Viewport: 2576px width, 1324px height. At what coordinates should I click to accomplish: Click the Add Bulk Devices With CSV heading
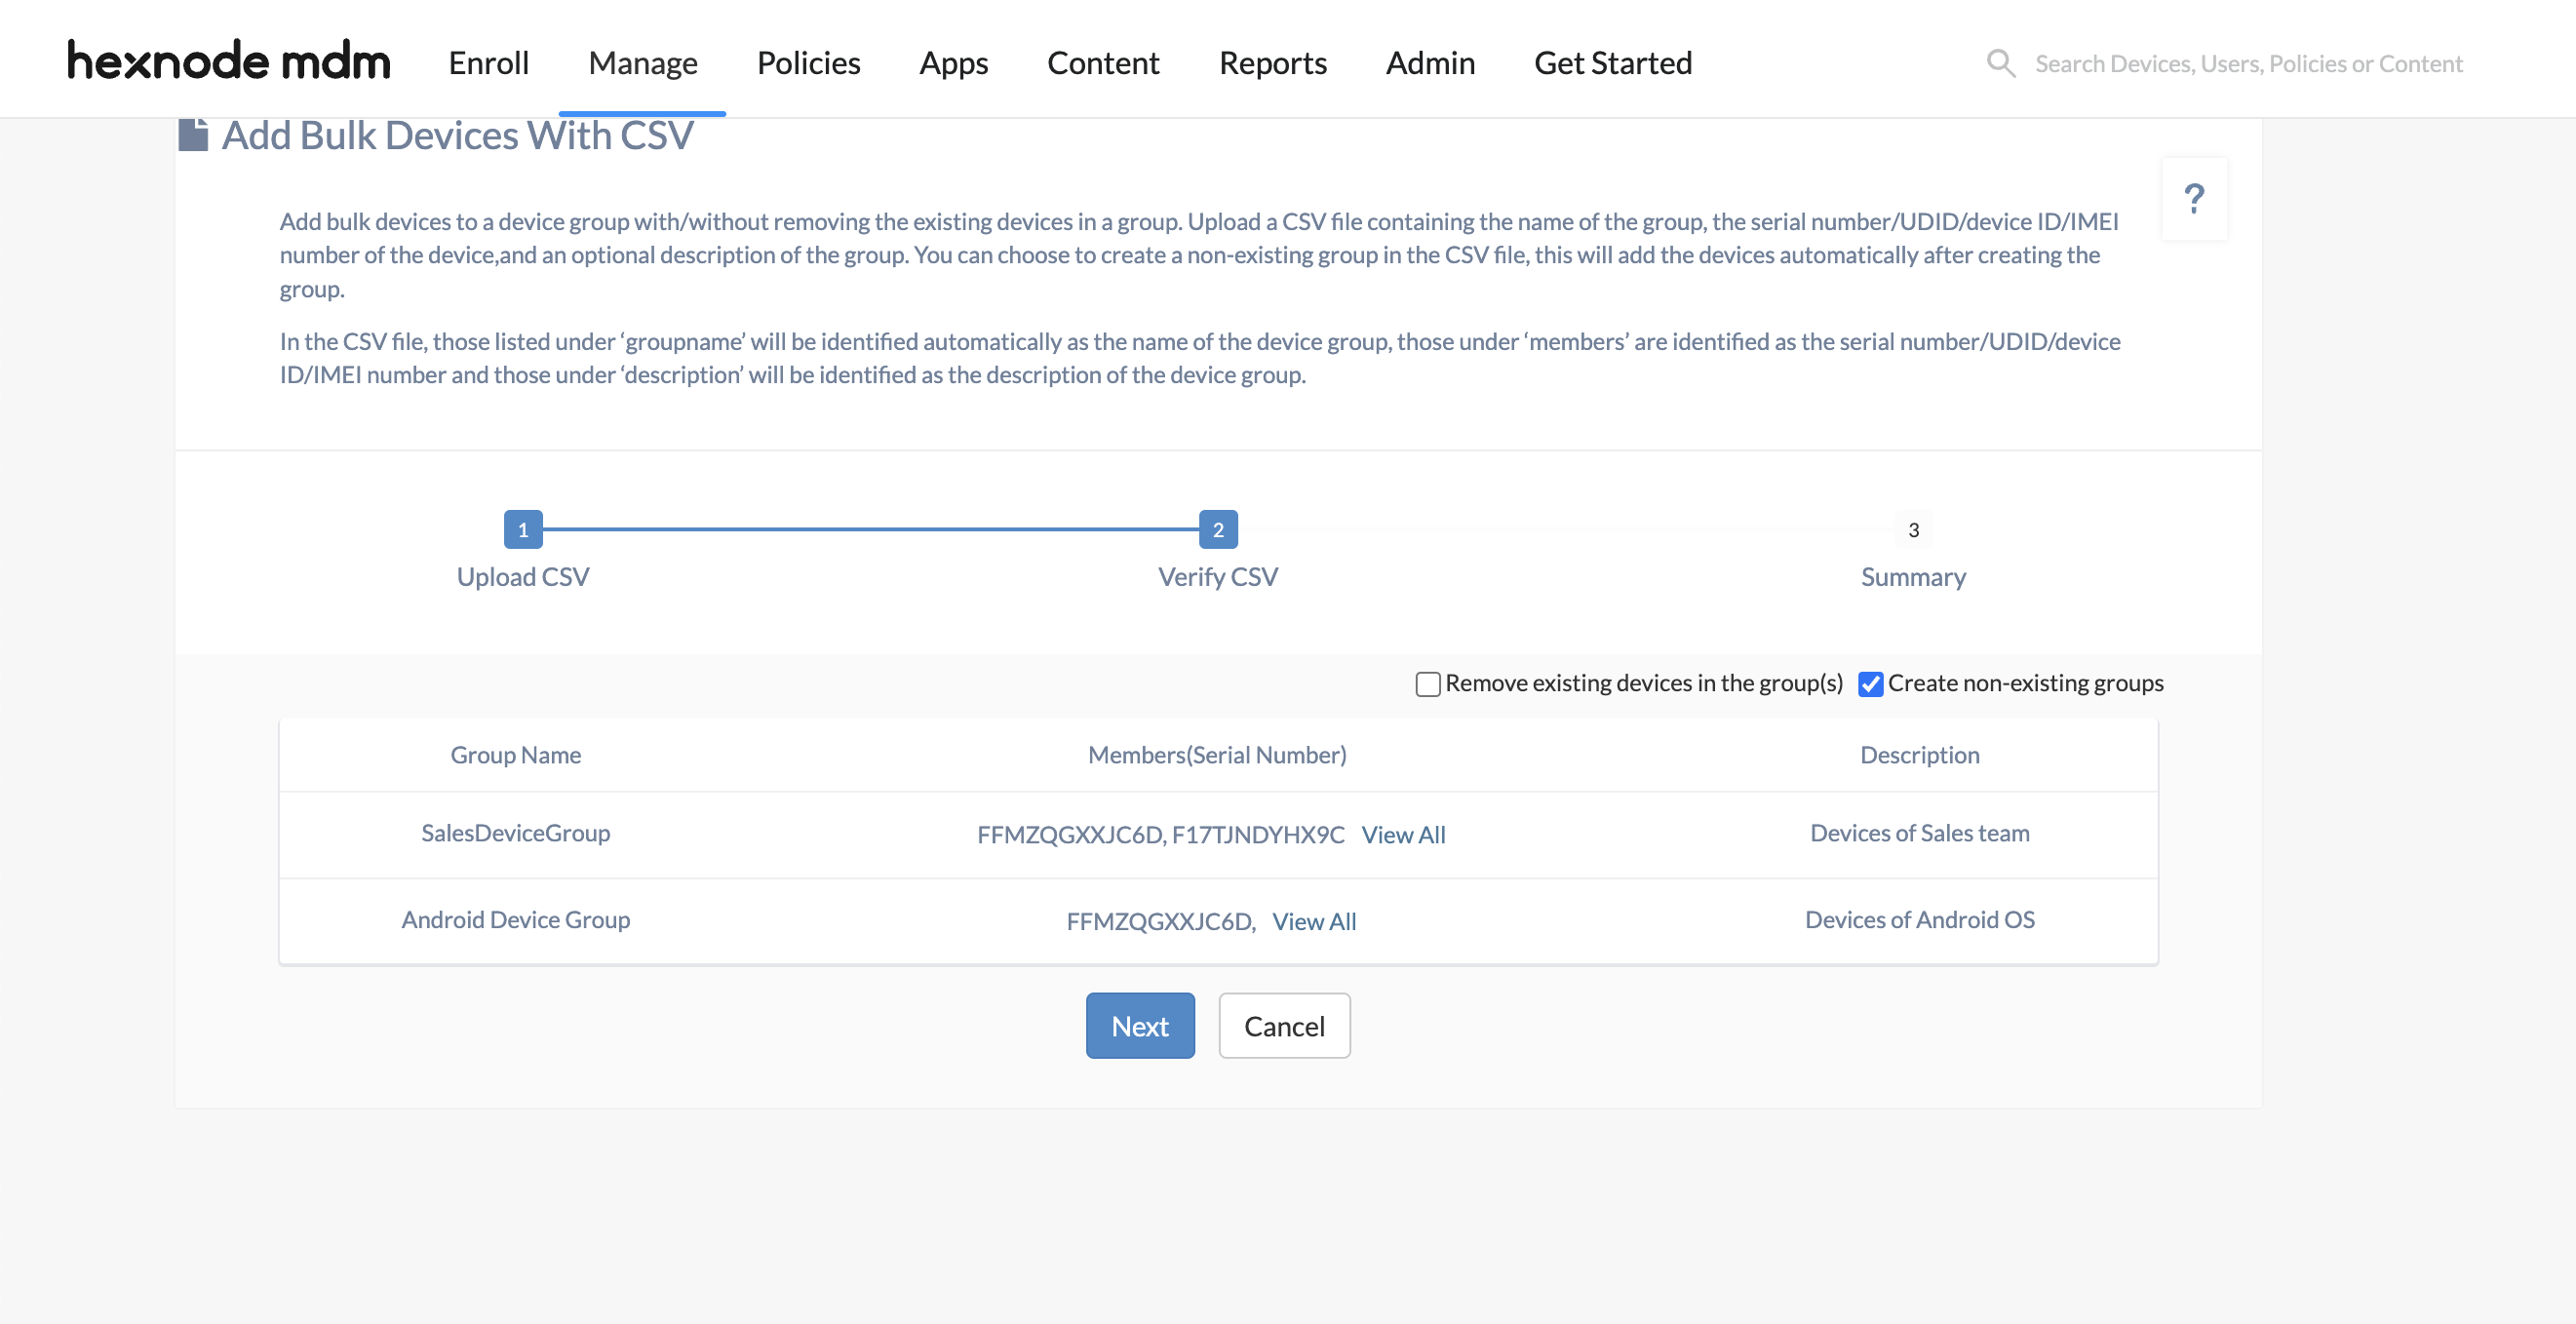pyautogui.click(x=457, y=135)
